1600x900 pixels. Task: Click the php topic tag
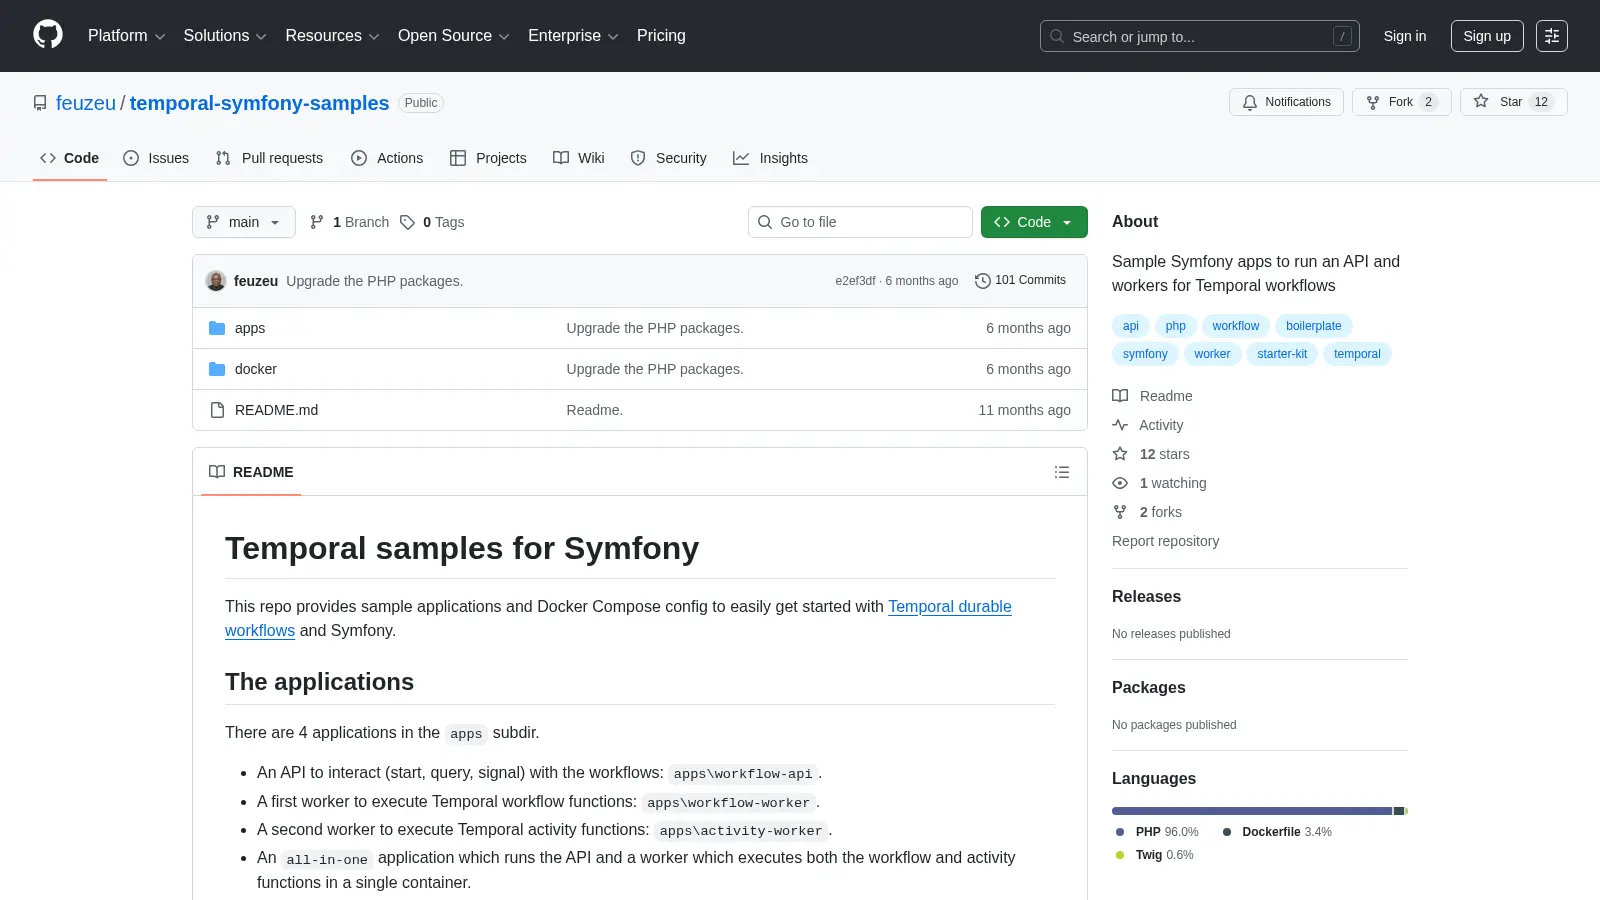[x=1175, y=326]
